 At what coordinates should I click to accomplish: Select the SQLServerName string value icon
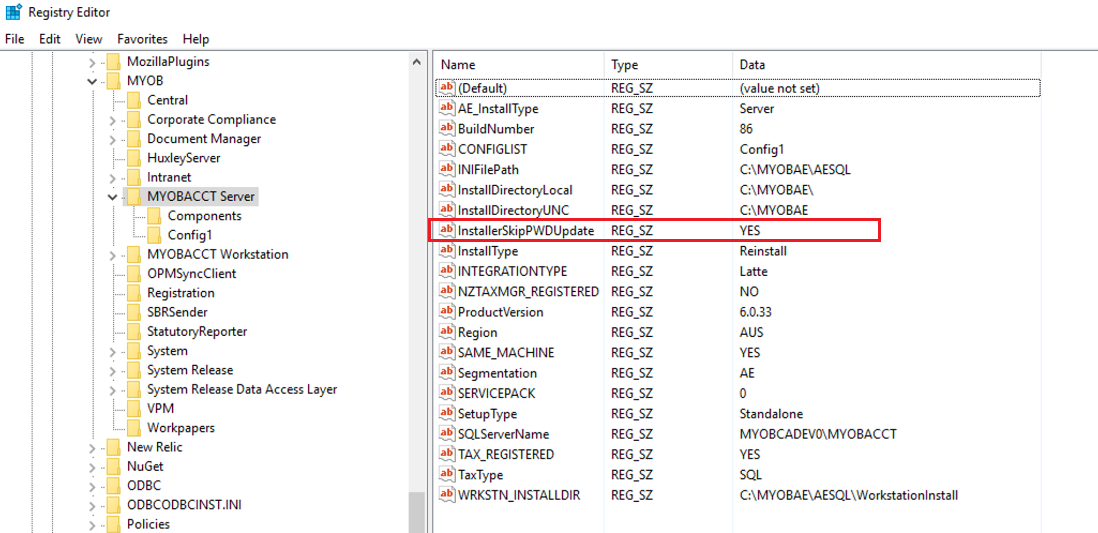point(447,434)
